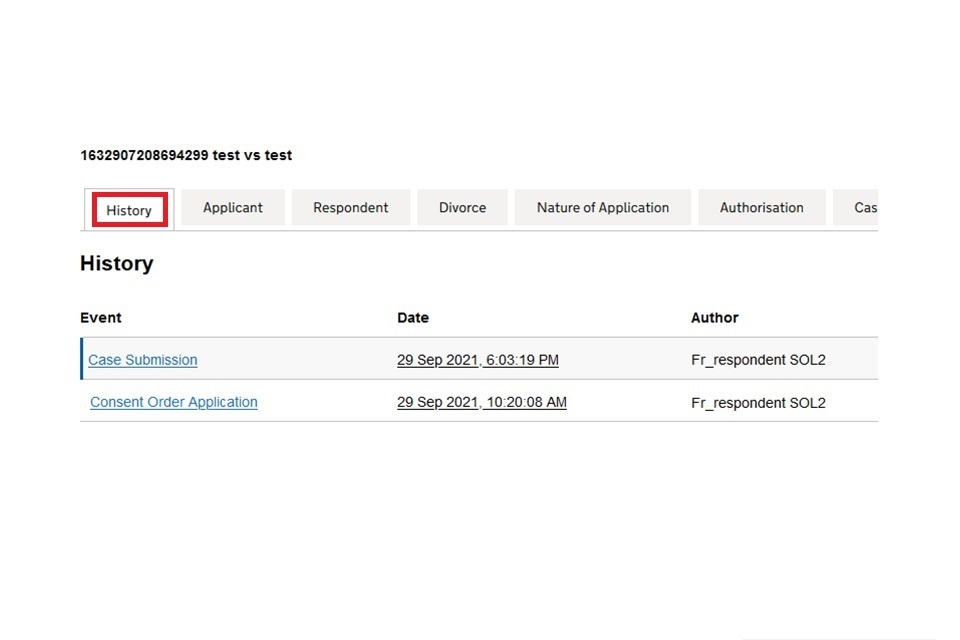Viewport: 960px width, 640px height.
Task: Click the 6:03:19 PM date entry
Action: point(477,360)
